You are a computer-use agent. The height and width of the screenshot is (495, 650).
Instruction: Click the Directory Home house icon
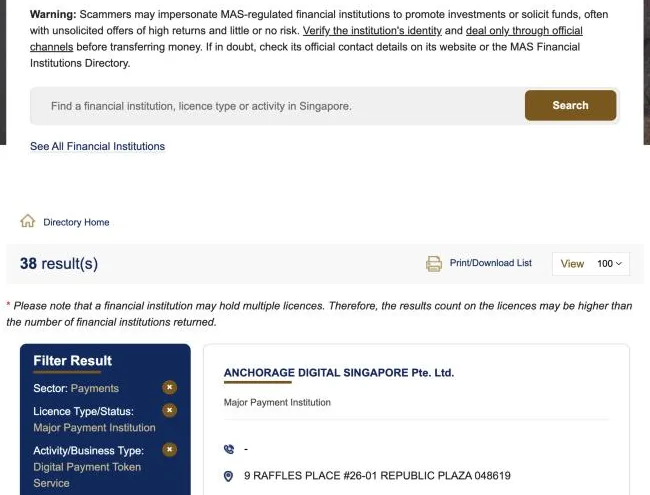coord(28,221)
